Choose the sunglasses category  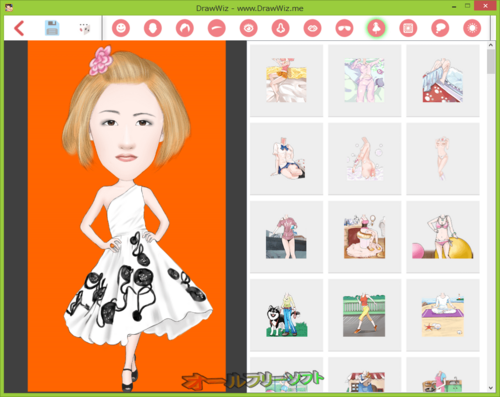(x=344, y=28)
